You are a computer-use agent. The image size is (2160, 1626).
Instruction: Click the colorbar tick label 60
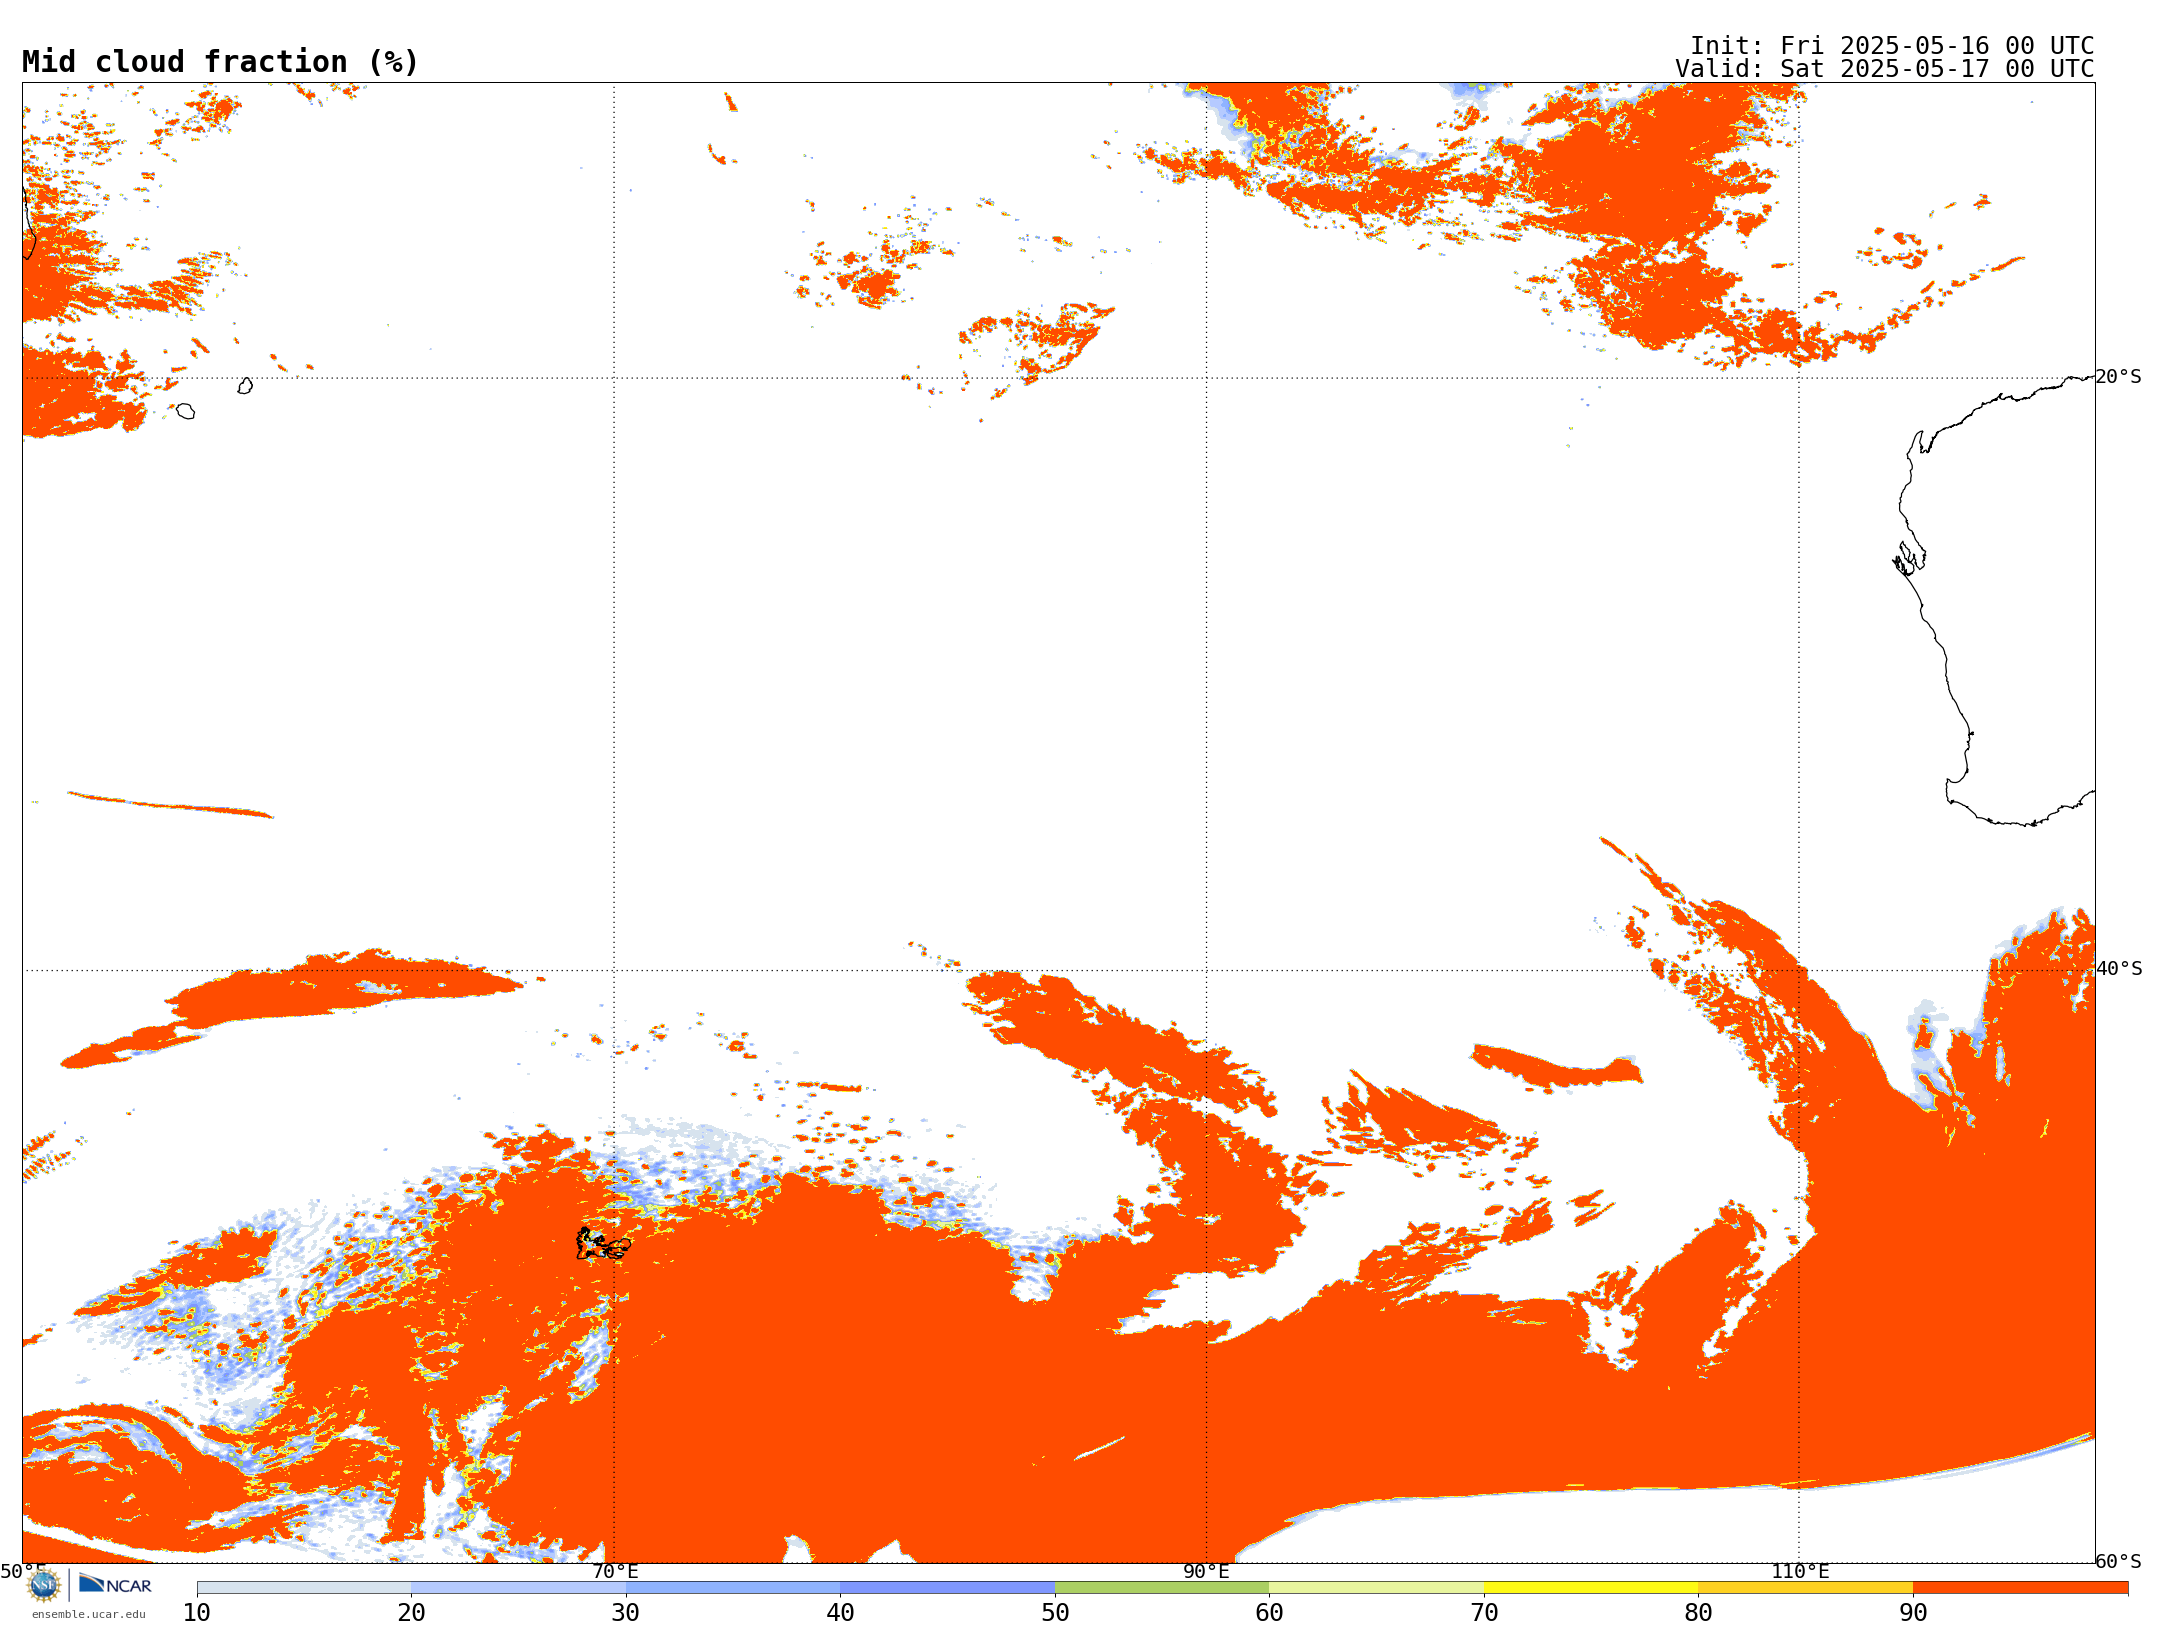(x=1269, y=1613)
